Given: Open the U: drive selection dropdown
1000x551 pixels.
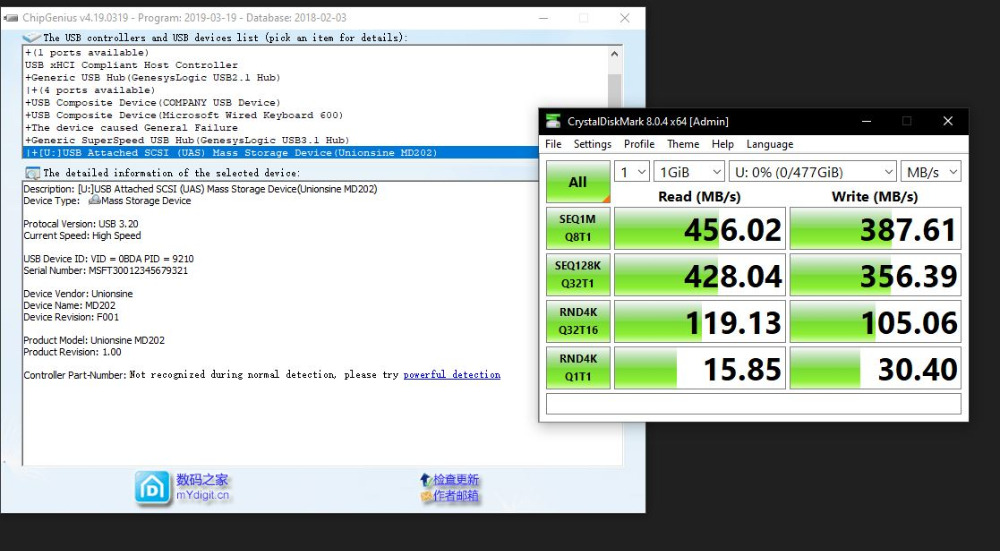Looking at the screenshot, I should tap(812, 172).
